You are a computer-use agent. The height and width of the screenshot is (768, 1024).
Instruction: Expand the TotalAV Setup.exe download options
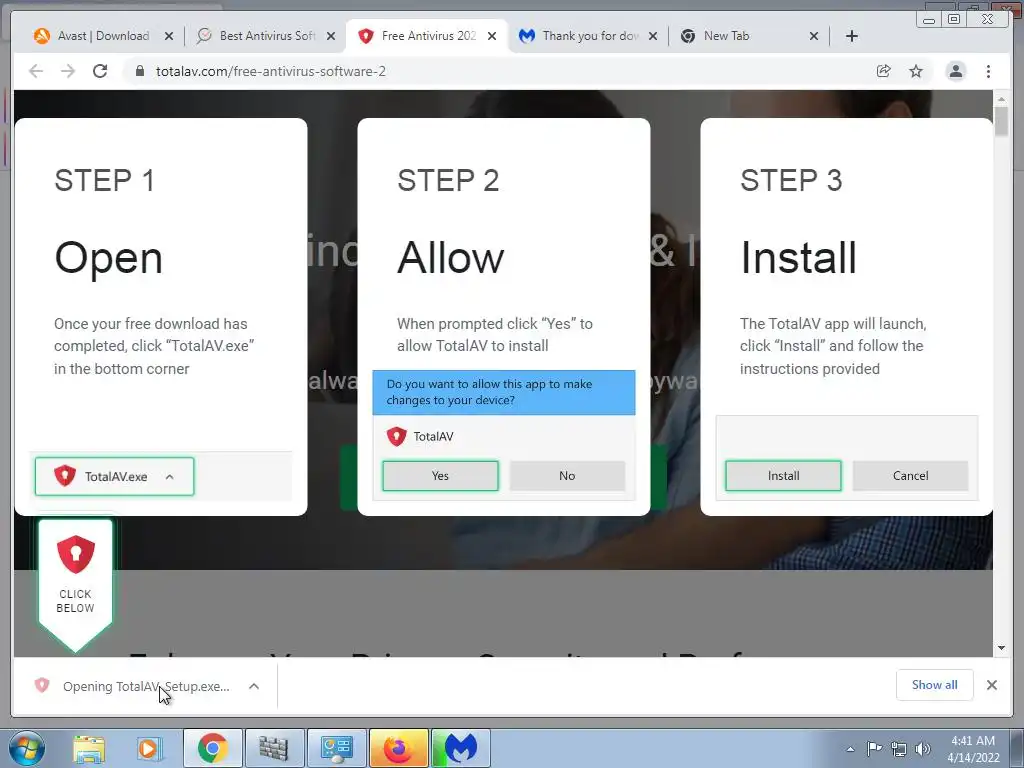pyautogui.click(x=254, y=686)
